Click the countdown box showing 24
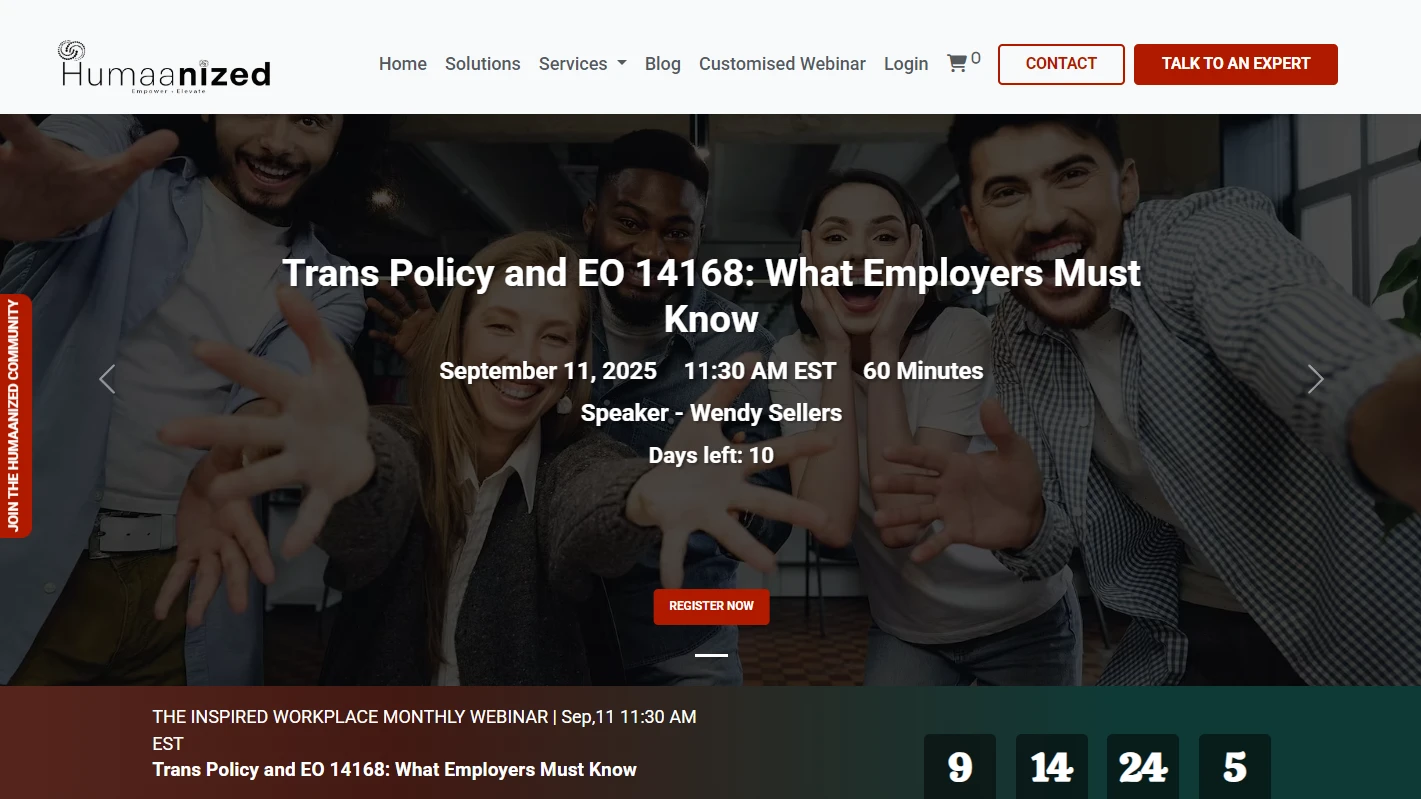1421x799 pixels. click(x=1142, y=767)
